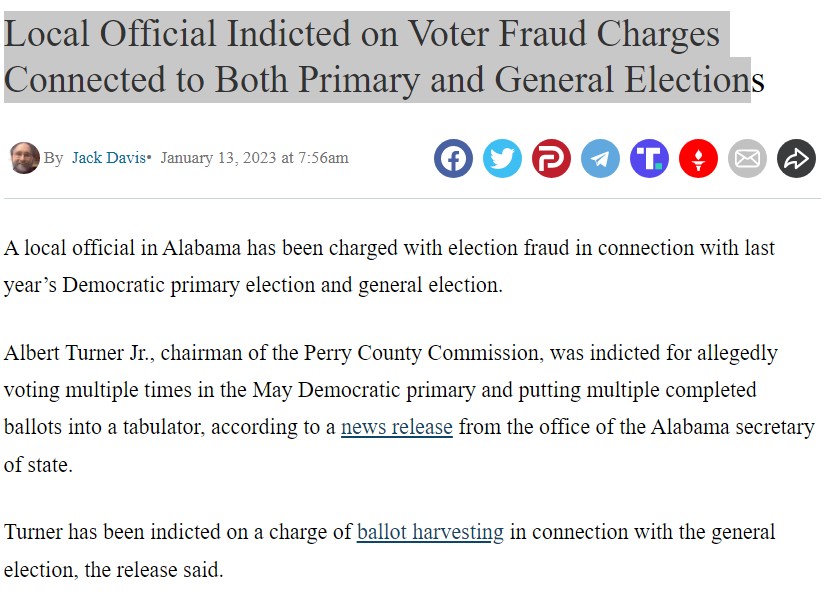Click the author's avatar photo

click(24, 157)
